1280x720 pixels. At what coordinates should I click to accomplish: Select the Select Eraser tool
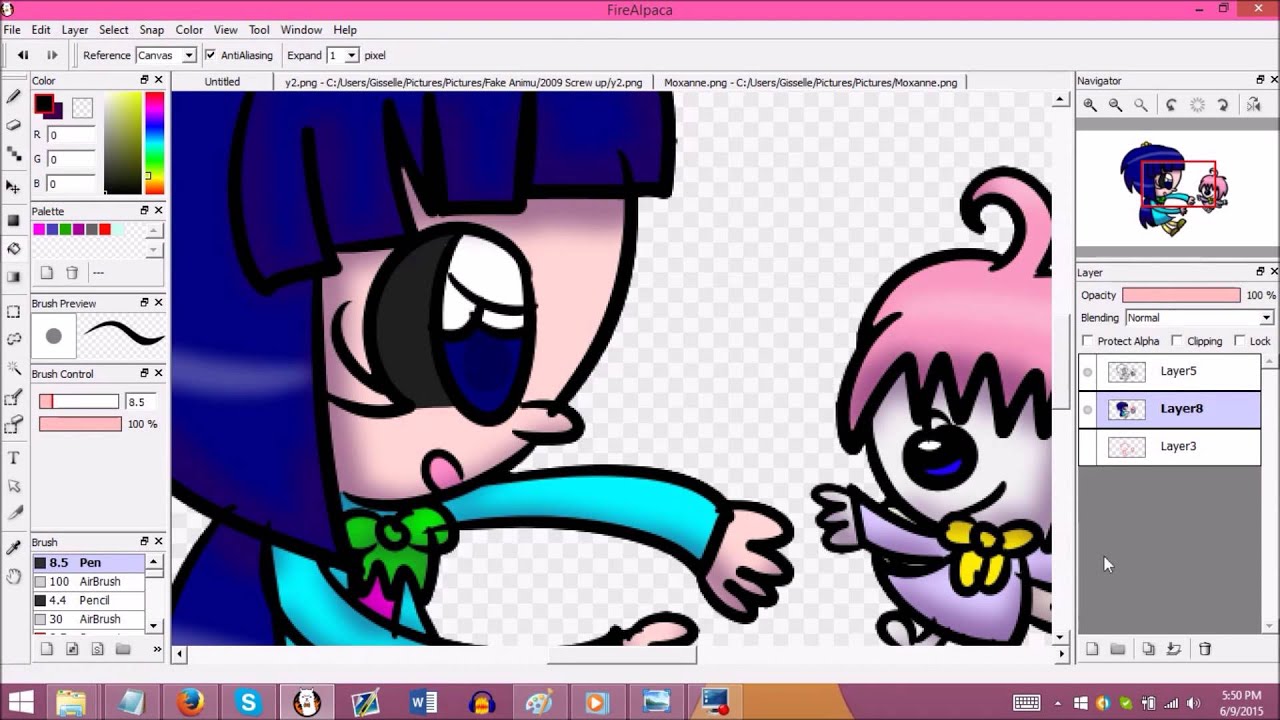point(13,426)
